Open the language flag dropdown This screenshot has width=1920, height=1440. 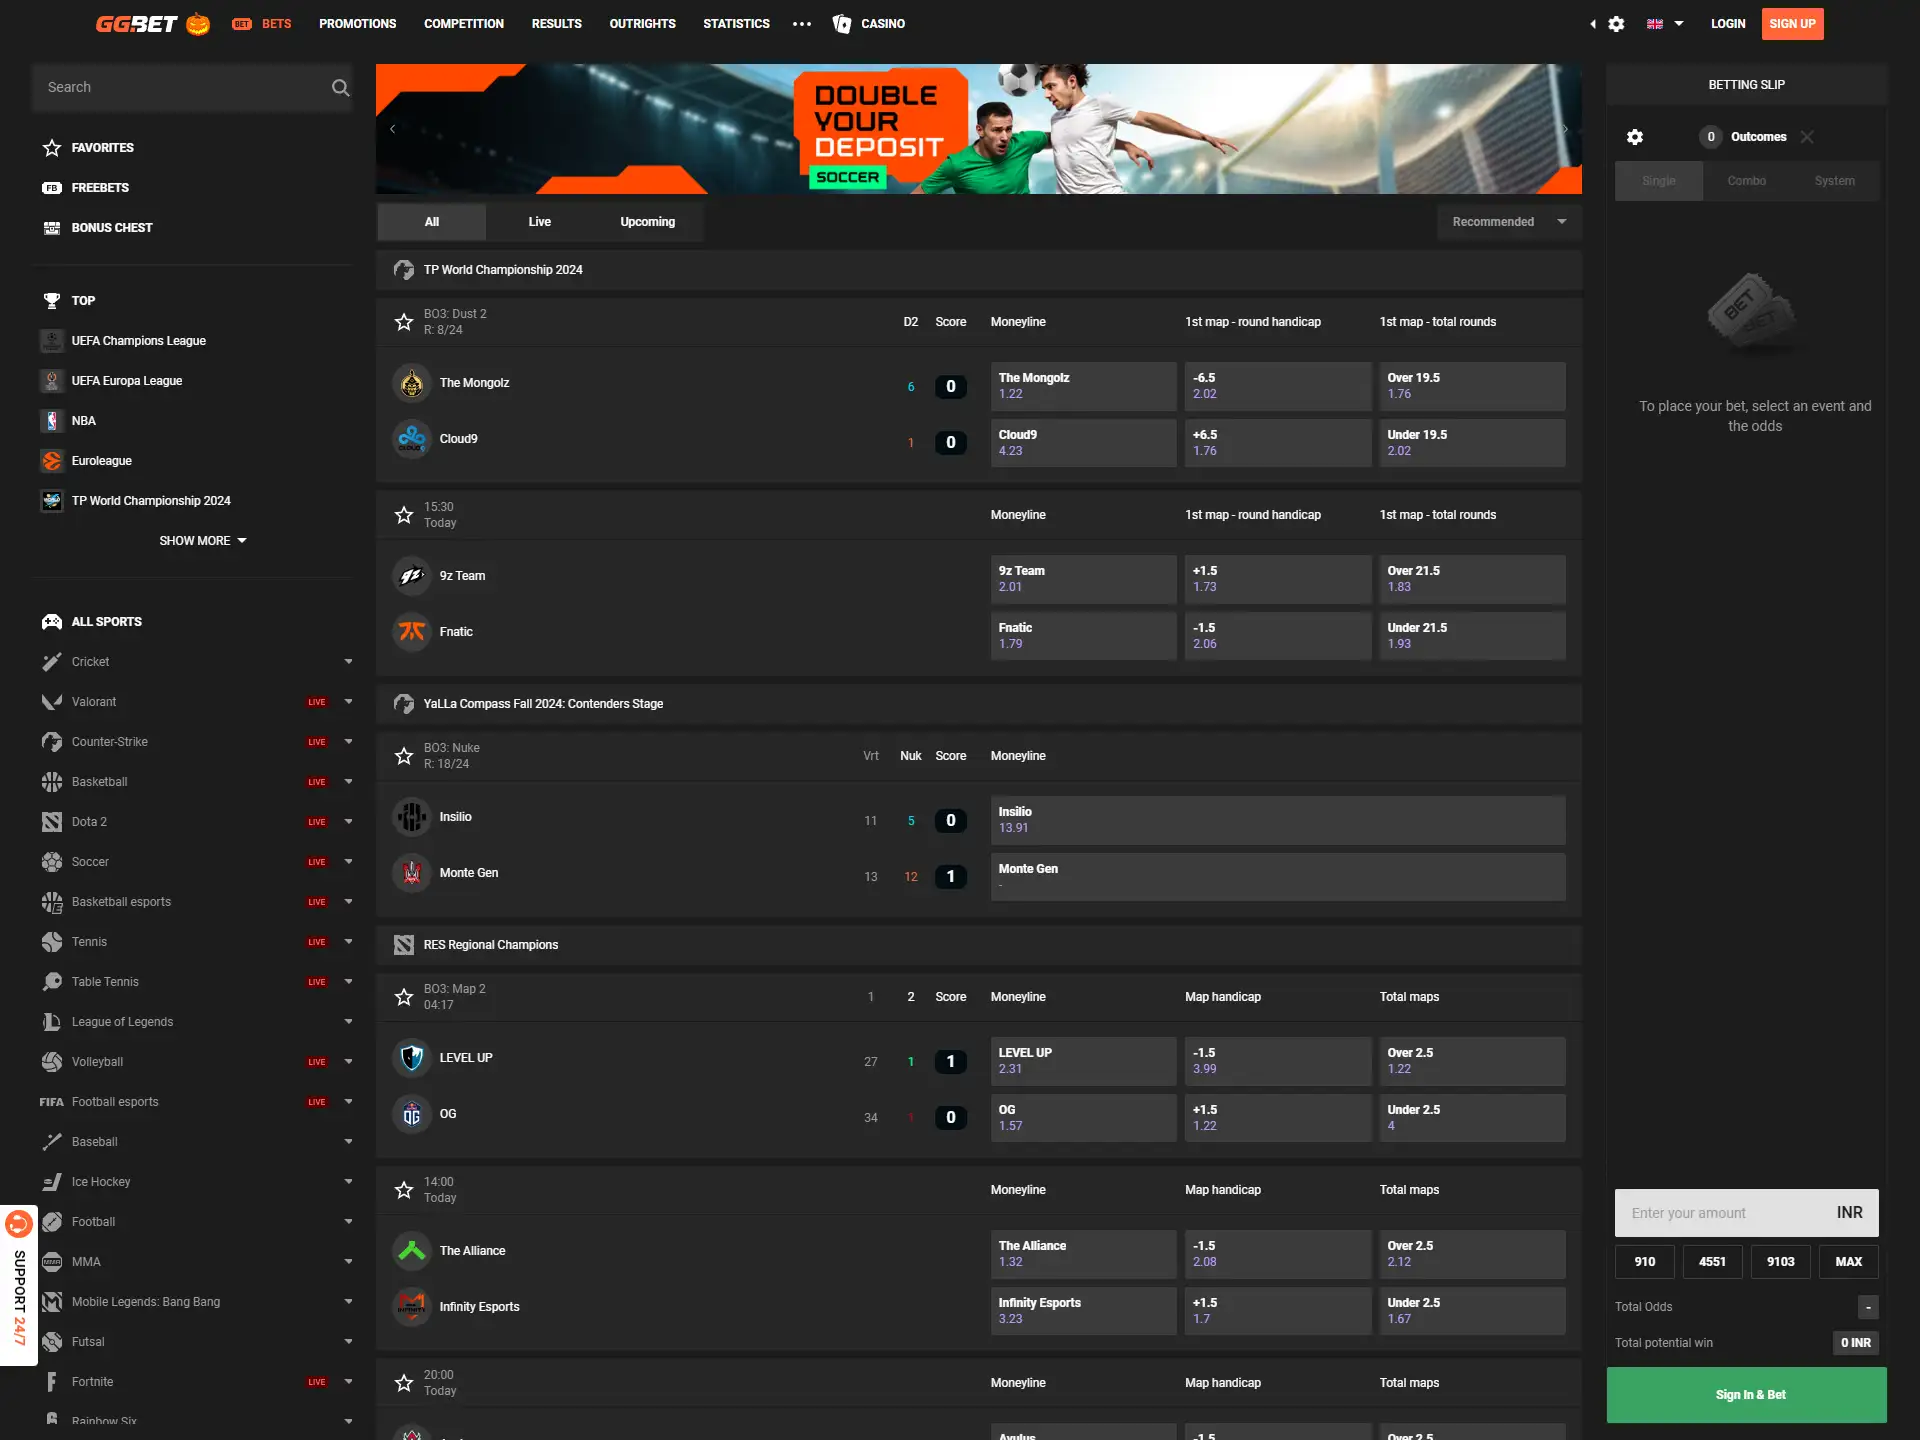pyautogui.click(x=1665, y=24)
